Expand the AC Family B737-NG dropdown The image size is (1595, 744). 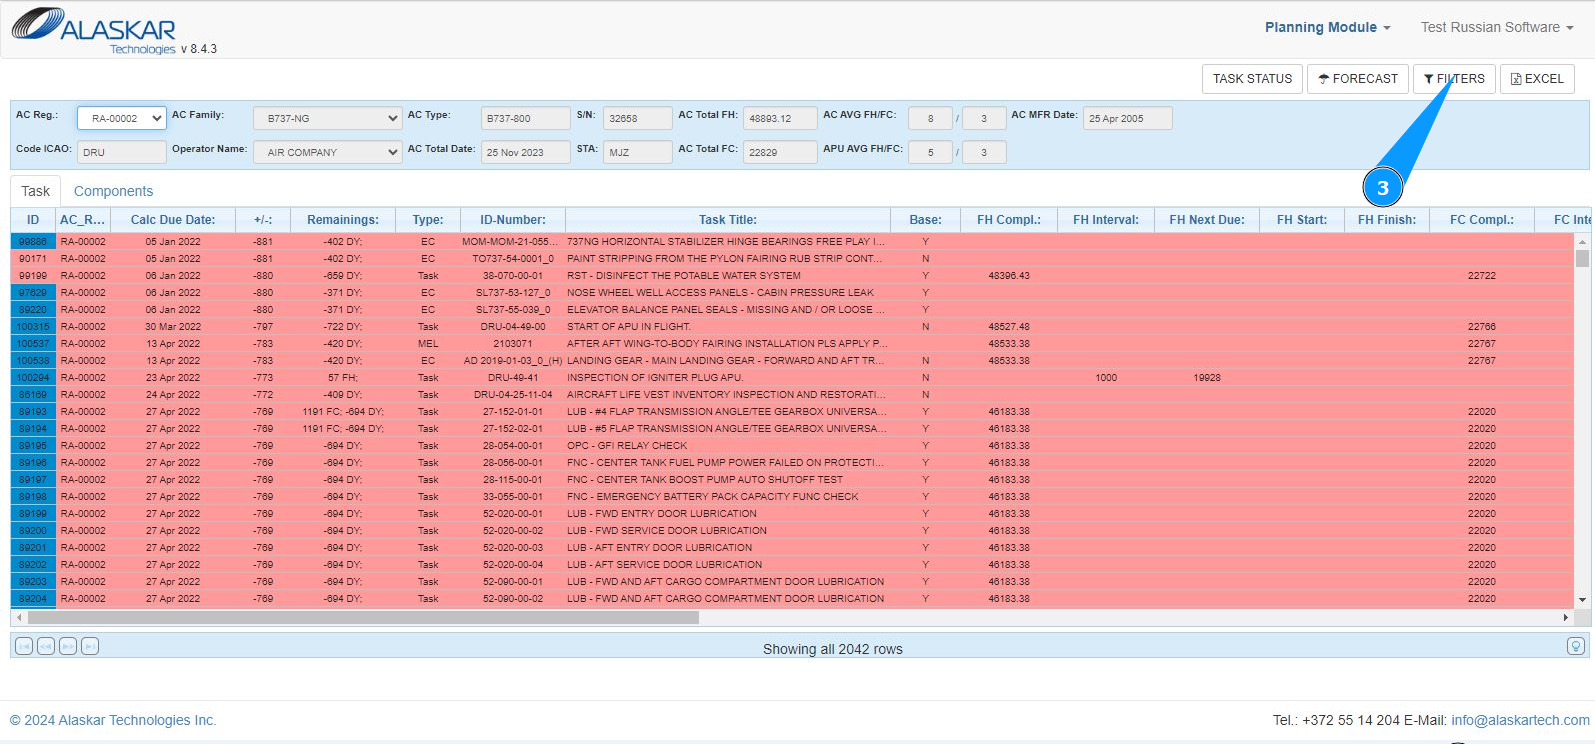[327, 118]
